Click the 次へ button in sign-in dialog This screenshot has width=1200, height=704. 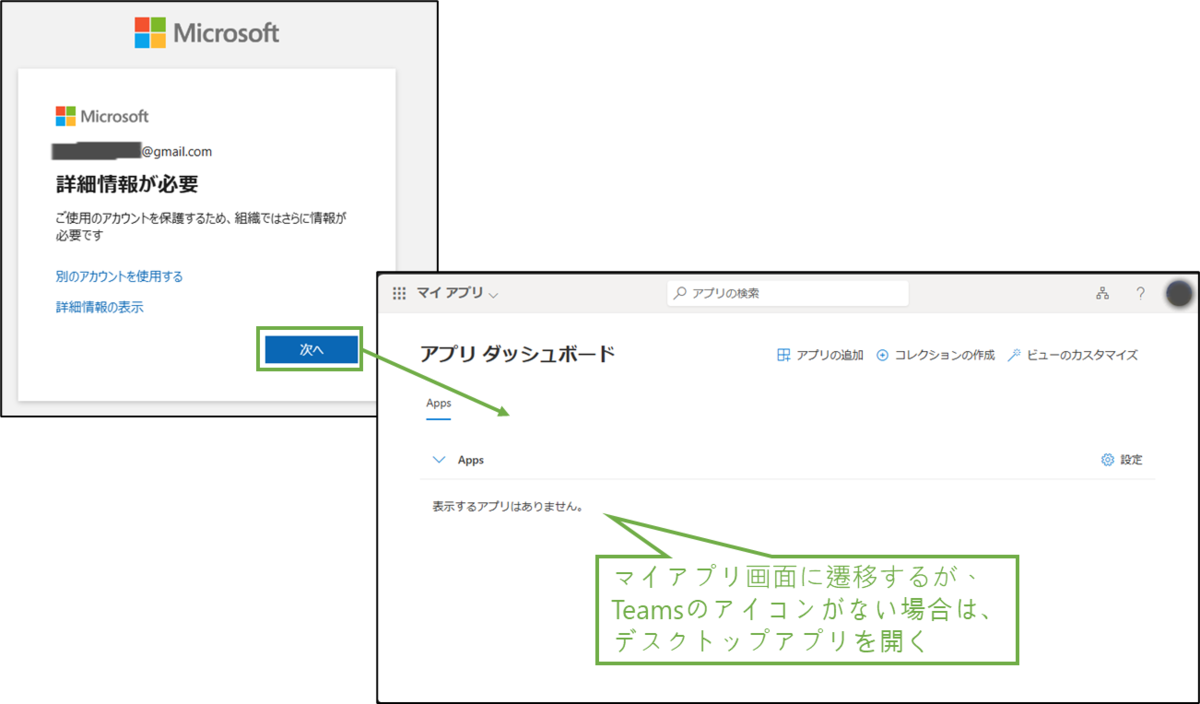pyautogui.click(x=311, y=349)
